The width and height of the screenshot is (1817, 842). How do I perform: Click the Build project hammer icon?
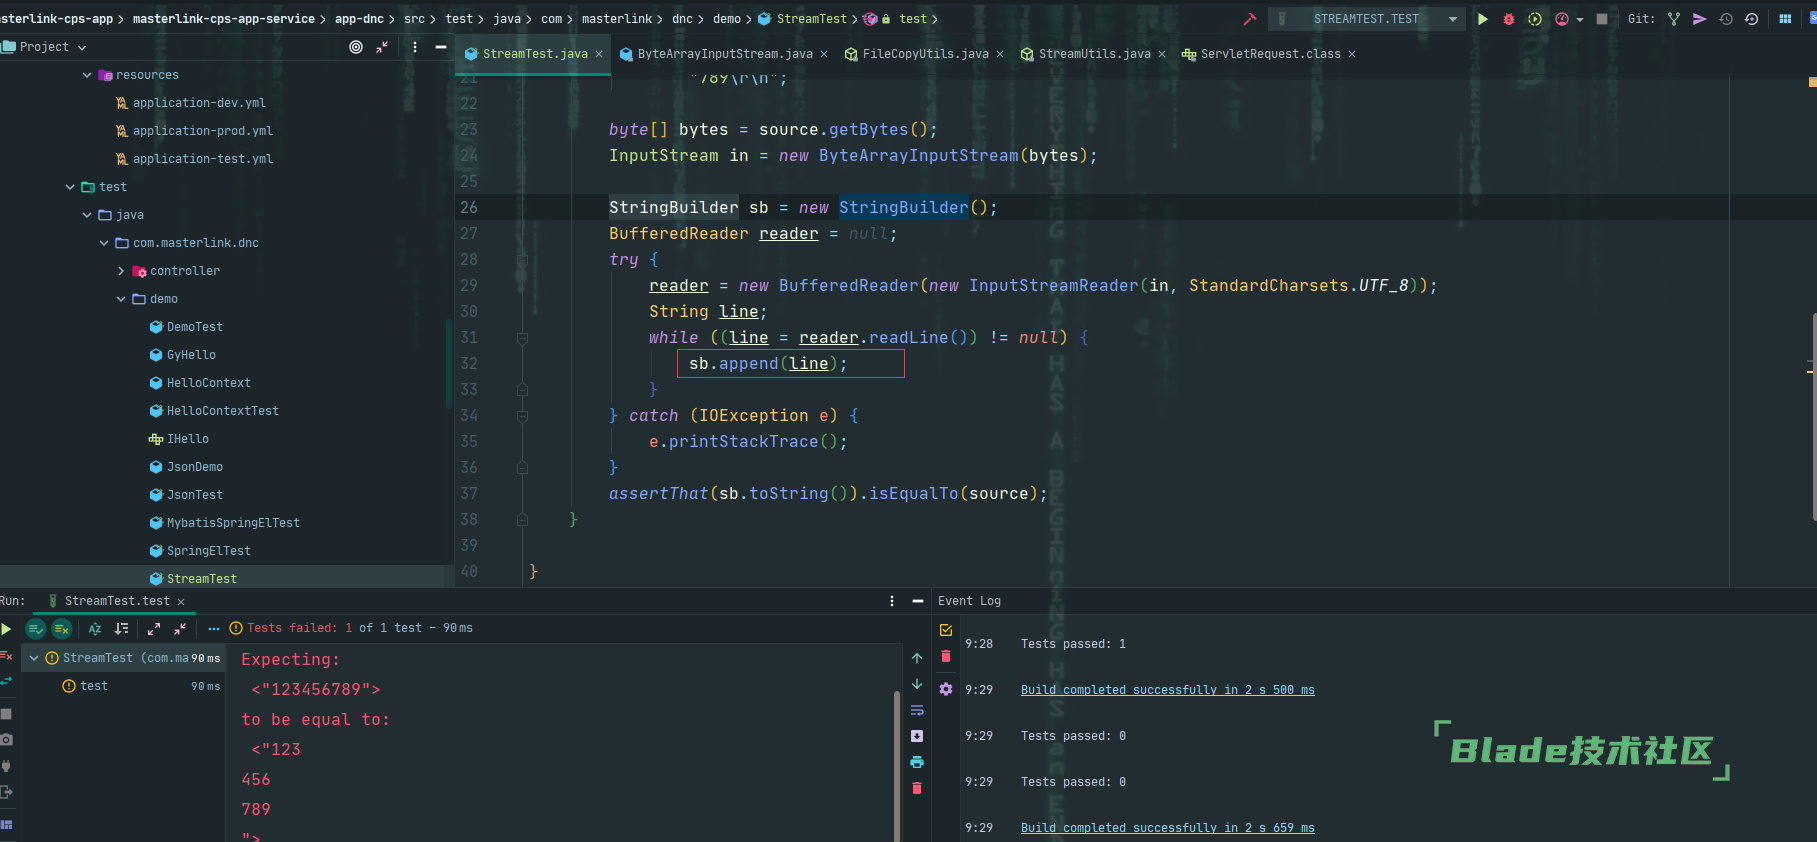pyautogui.click(x=1249, y=19)
